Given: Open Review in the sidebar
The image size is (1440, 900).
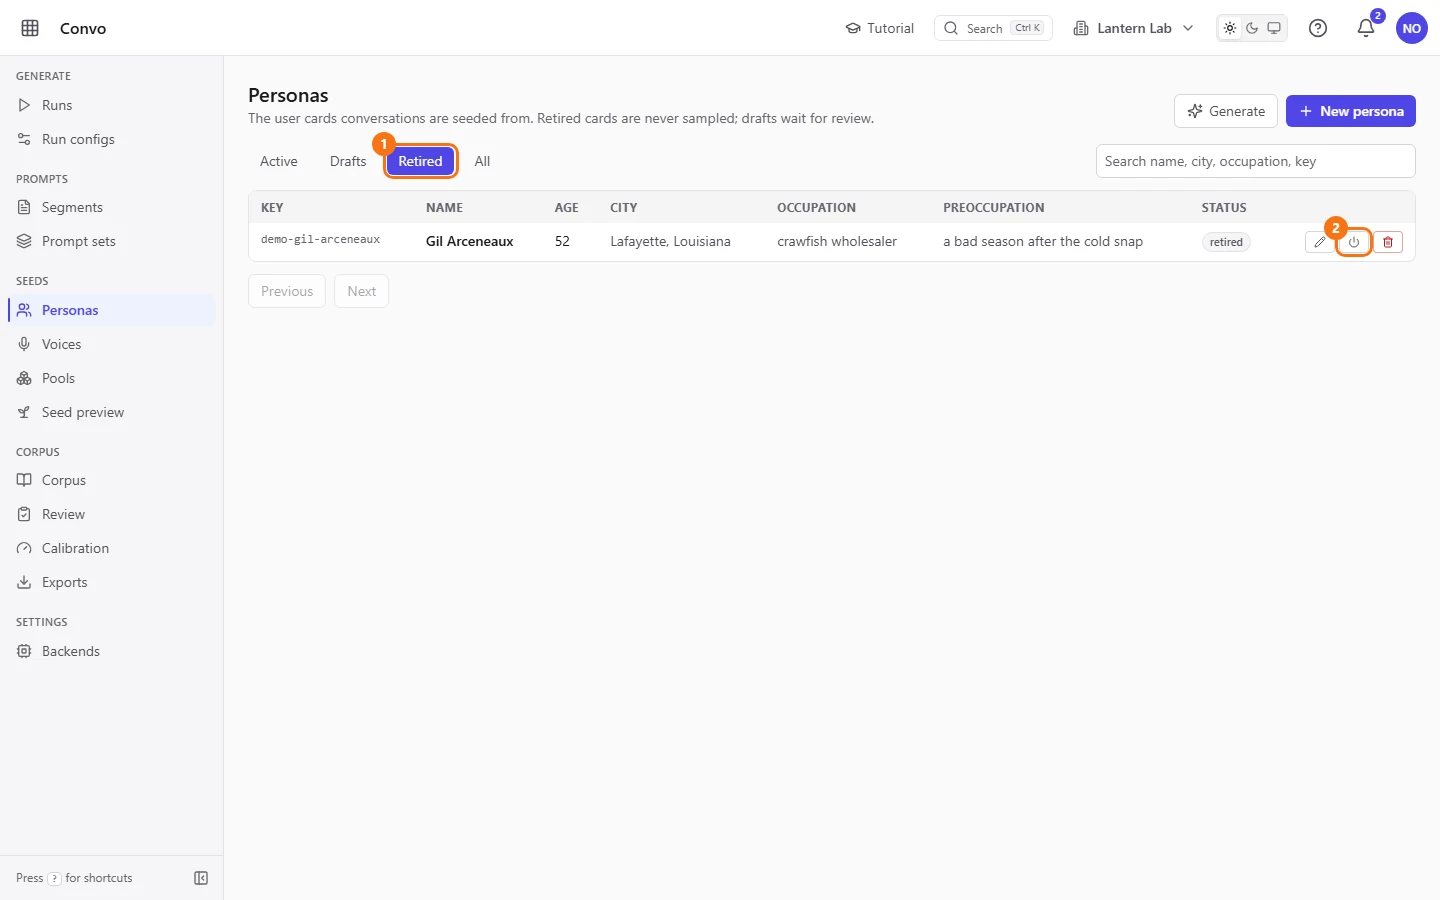Looking at the screenshot, I should click(x=111, y=514).
